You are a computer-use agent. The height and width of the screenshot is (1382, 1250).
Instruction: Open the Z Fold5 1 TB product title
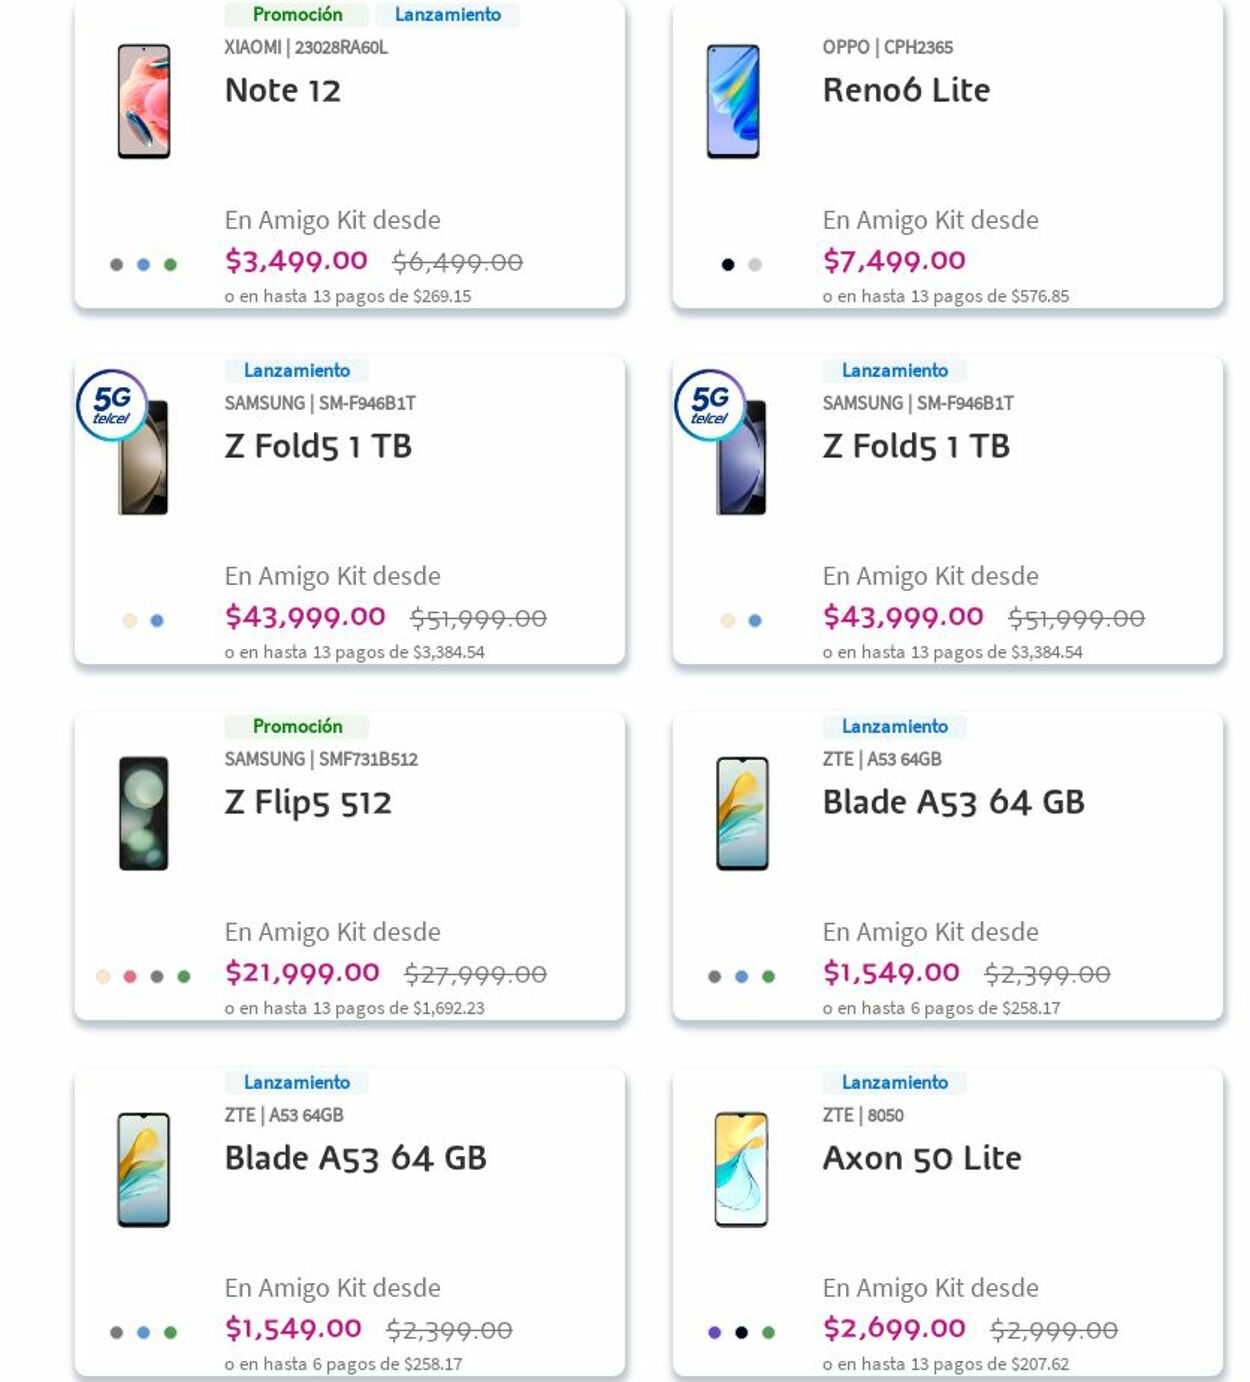(x=318, y=447)
